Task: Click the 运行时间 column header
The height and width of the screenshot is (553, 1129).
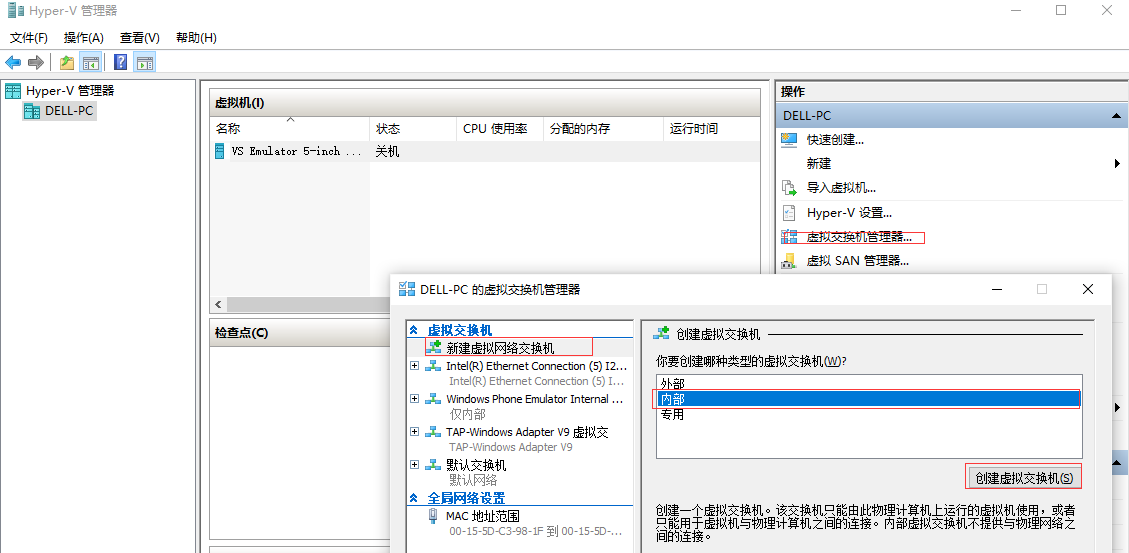Action: (711, 129)
